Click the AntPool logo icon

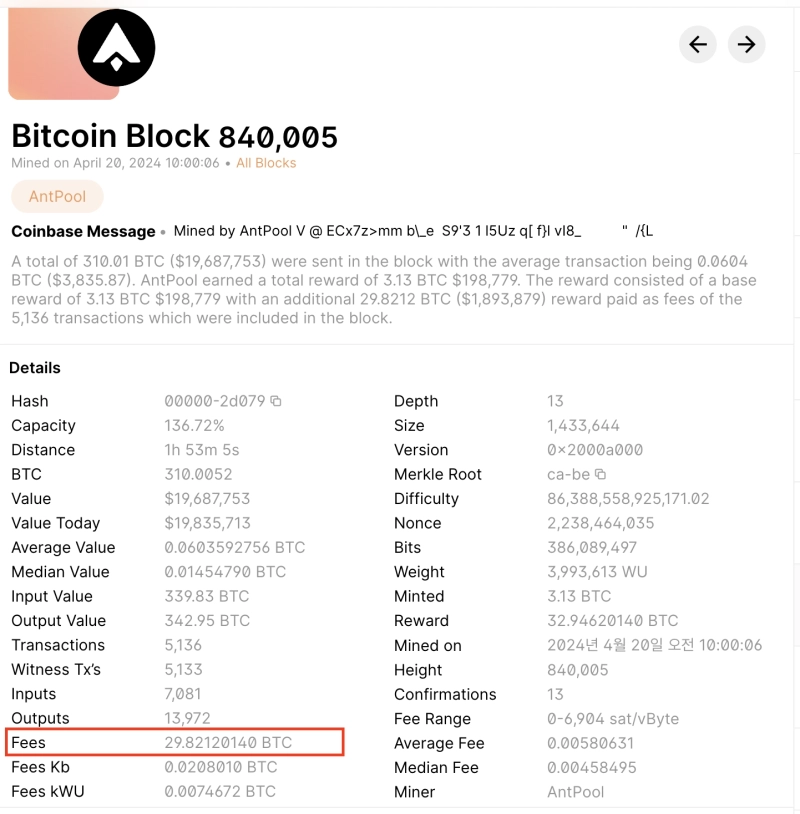coord(117,48)
